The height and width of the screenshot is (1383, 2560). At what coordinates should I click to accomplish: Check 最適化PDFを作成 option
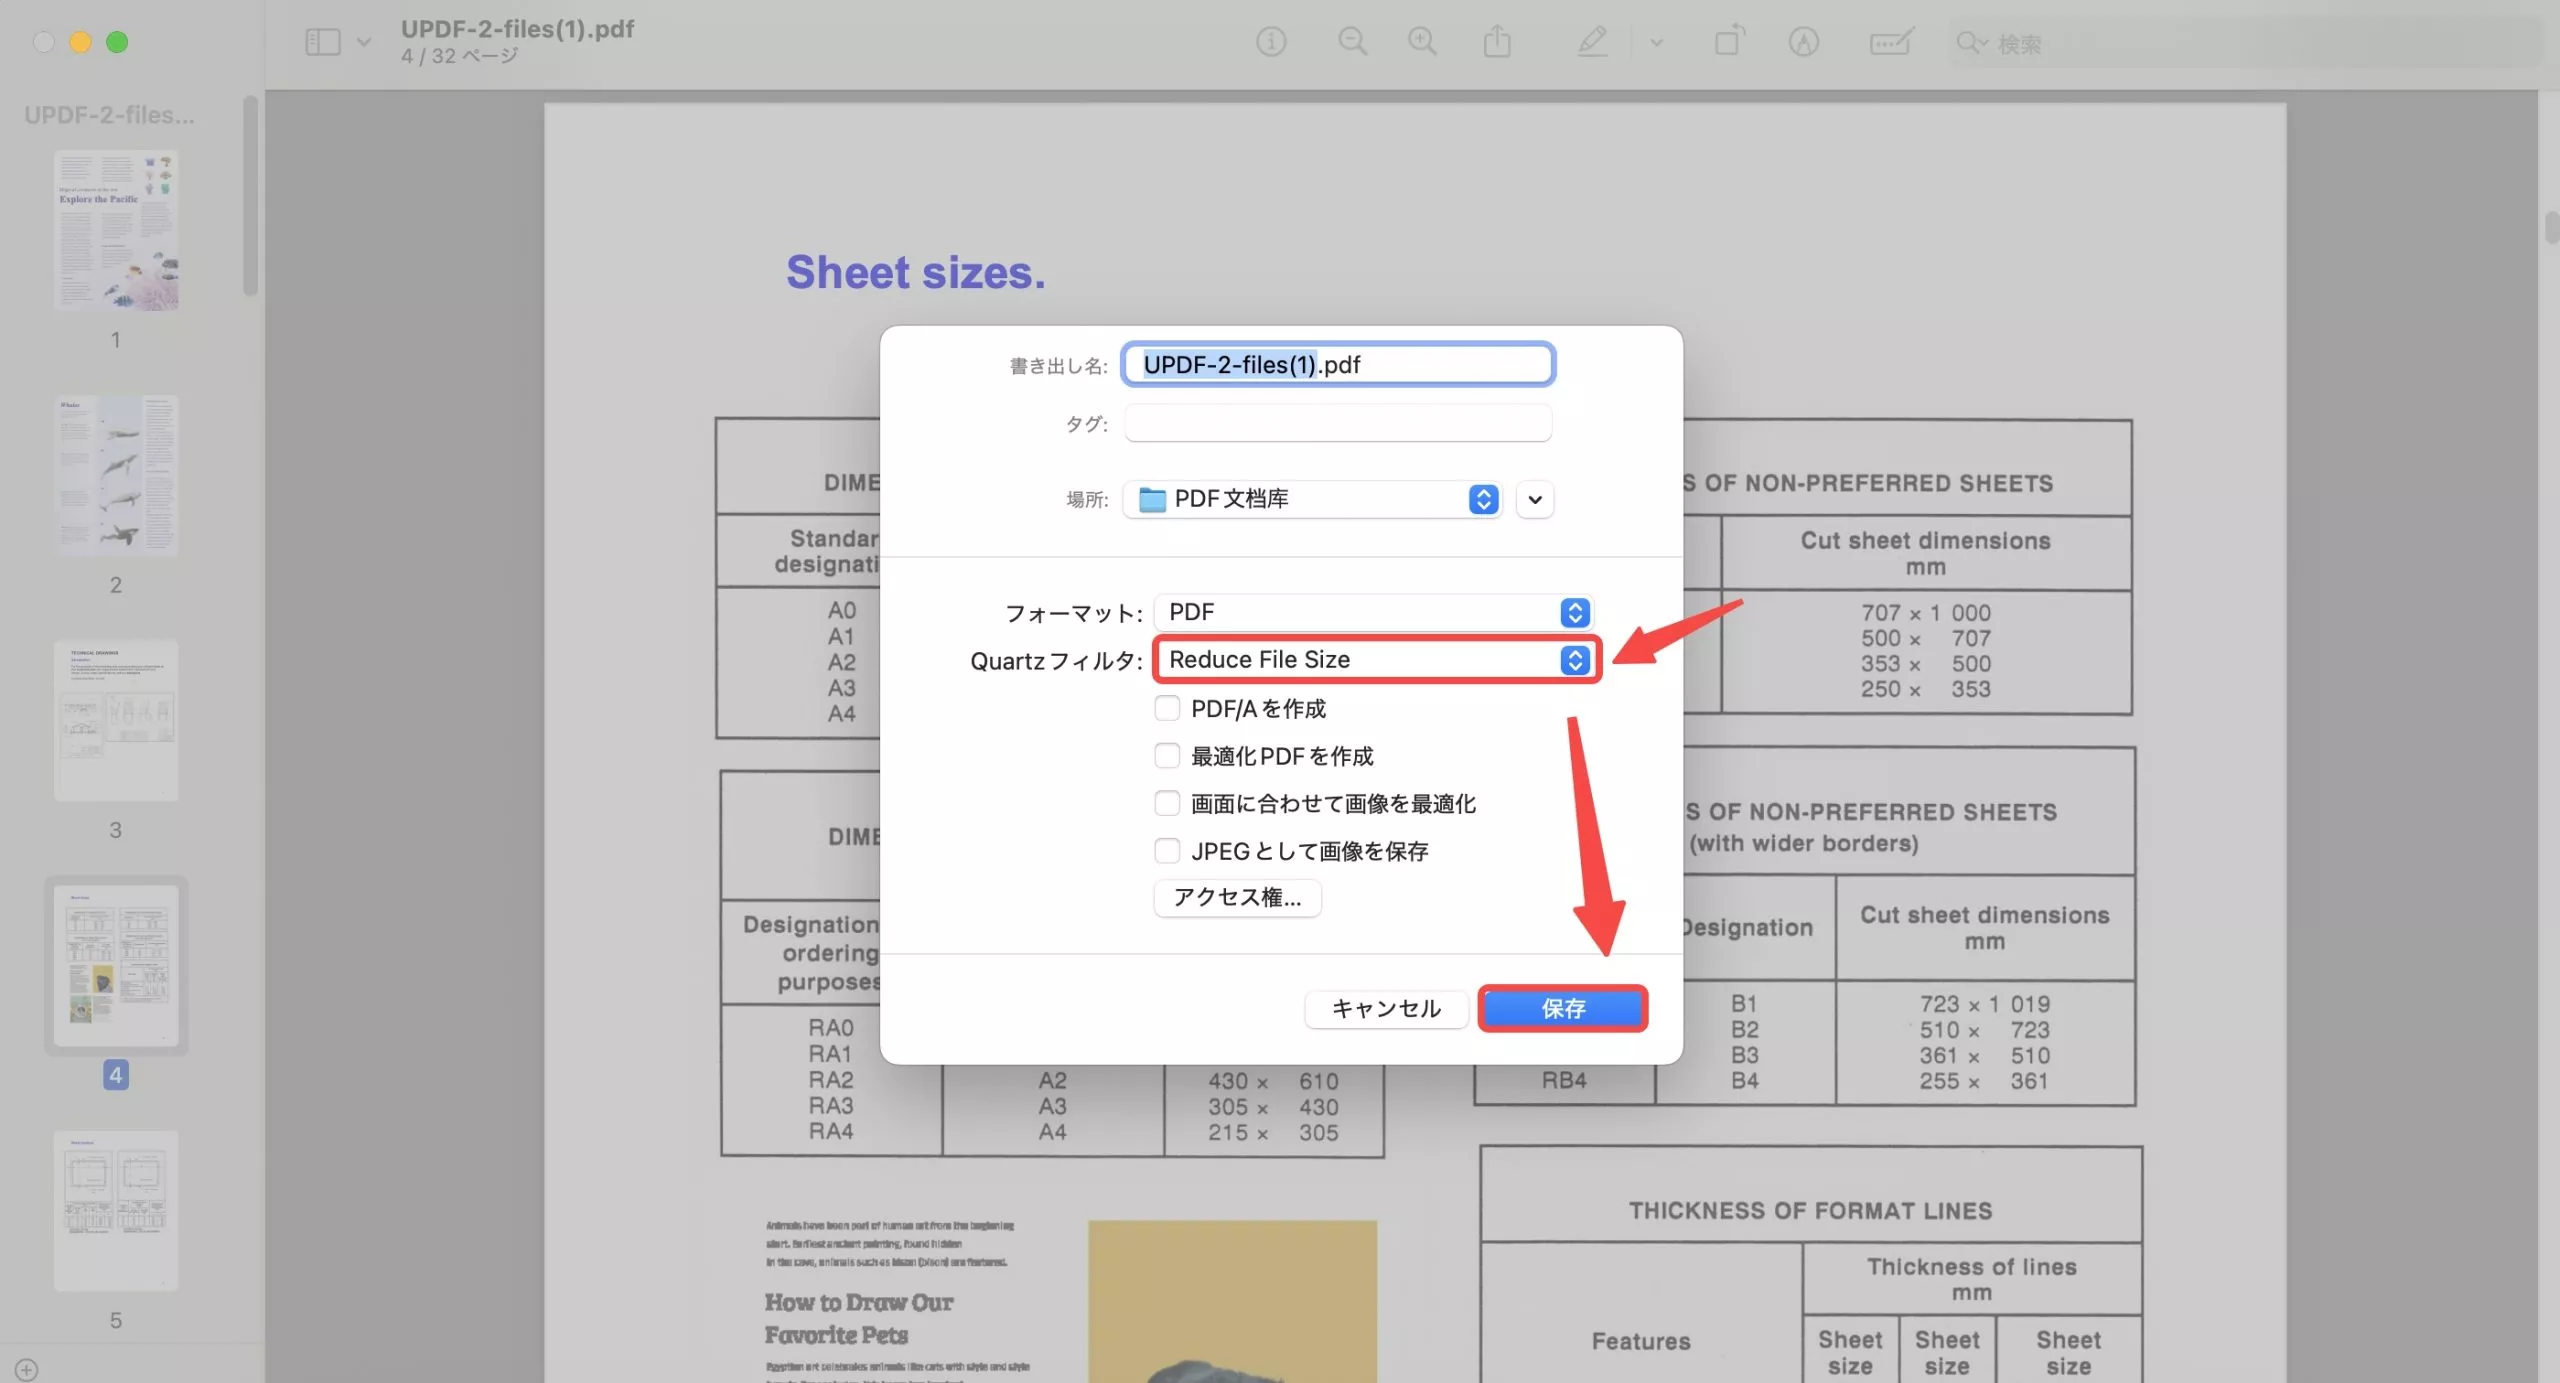tap(1167, 755)
